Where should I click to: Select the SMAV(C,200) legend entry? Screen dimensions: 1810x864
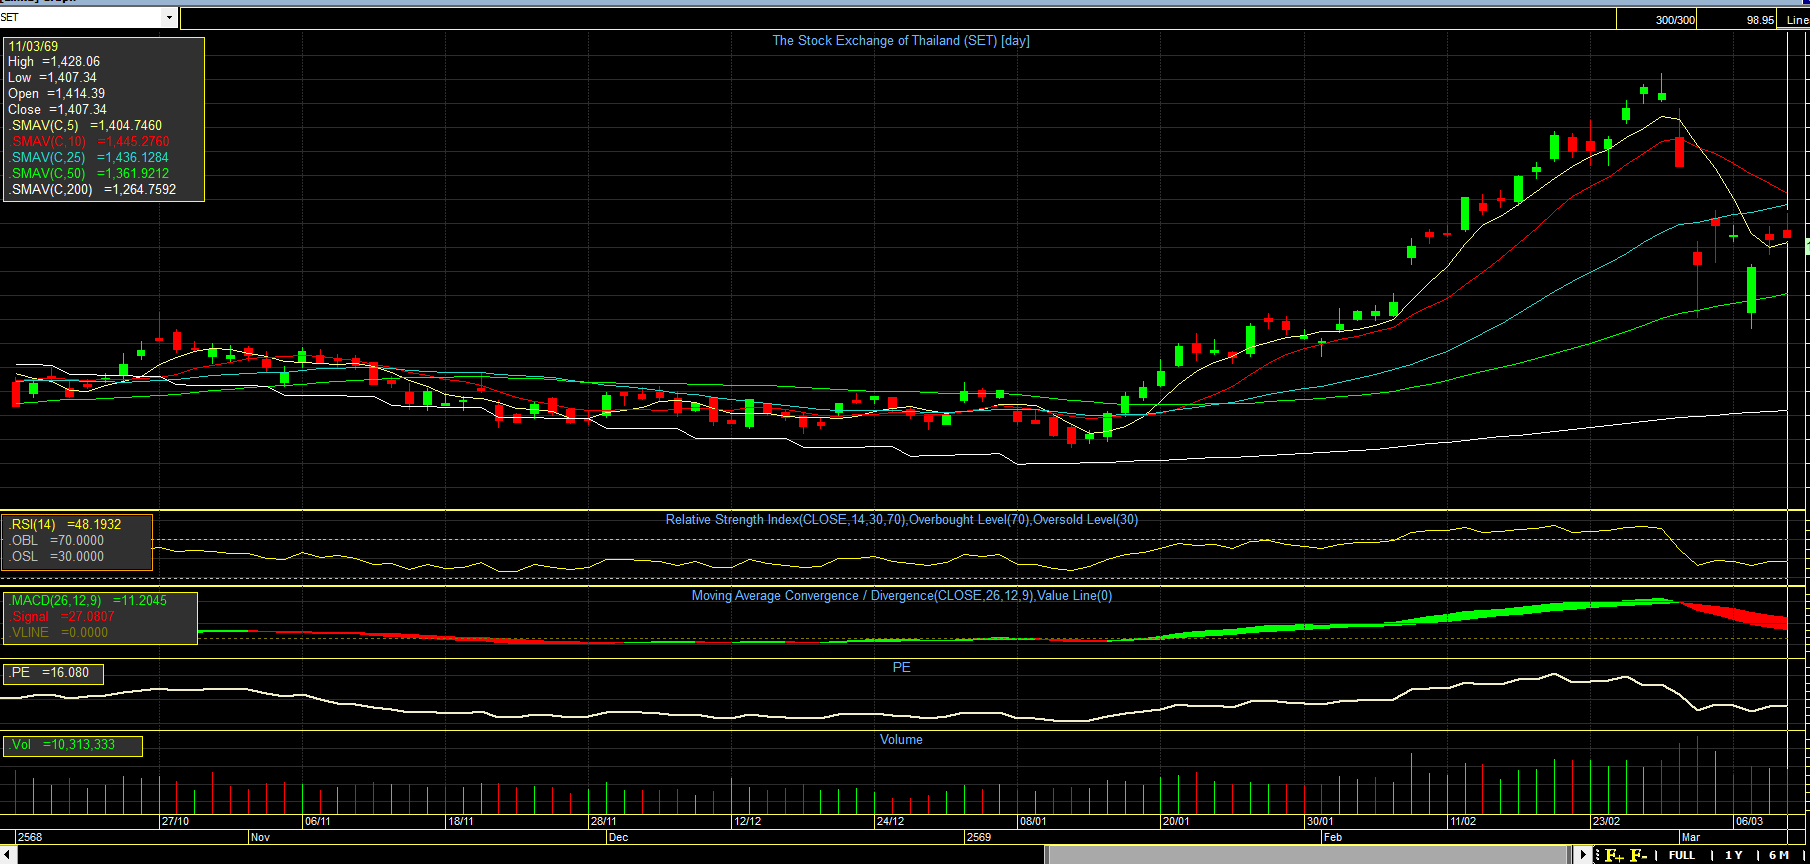click(x=93, y=190)
